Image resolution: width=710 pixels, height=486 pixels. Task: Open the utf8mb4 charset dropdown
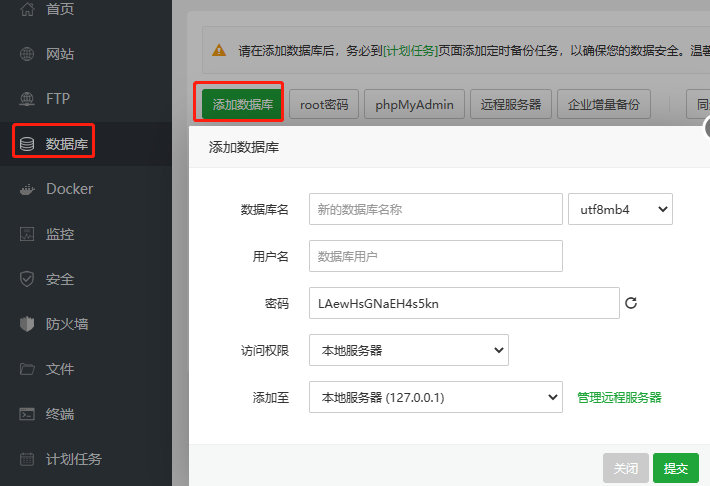tap(619, 209)
